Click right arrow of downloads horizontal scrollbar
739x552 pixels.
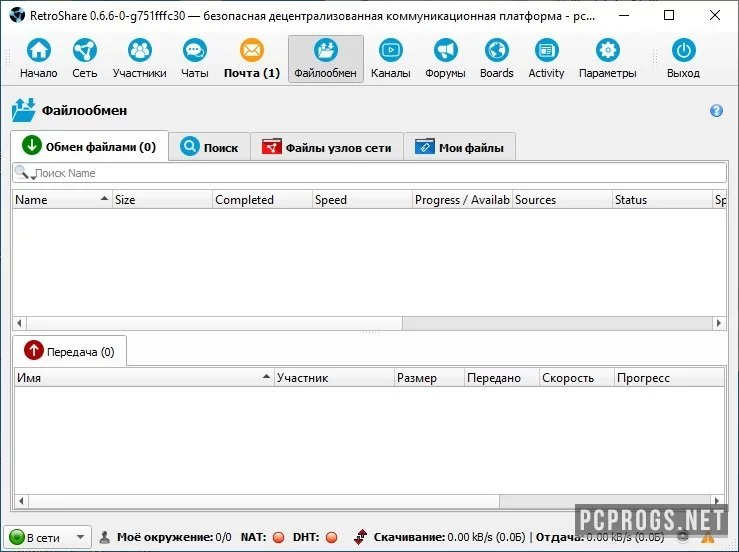click(719, 323)
